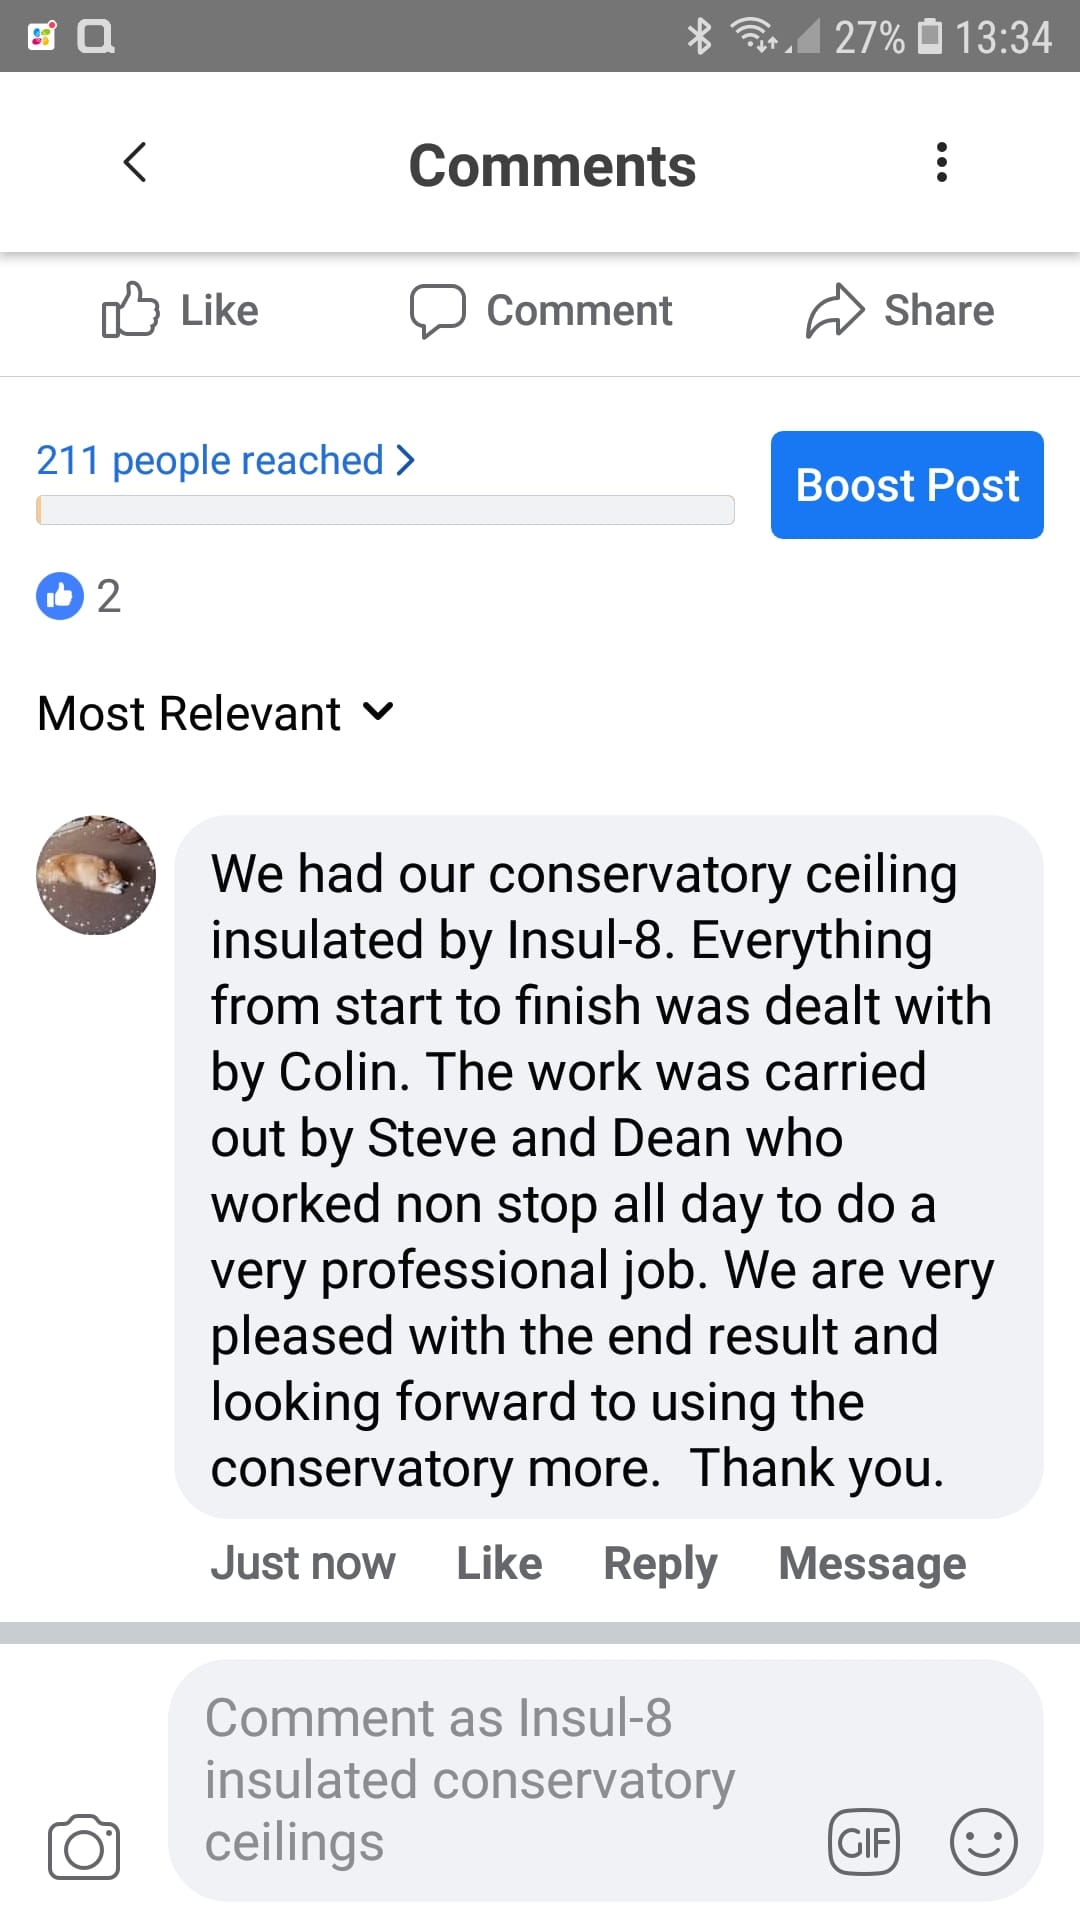Tap the Share arrow icon
The height and width of the screenshot is (1920, 1080).
tap(834, 310)
